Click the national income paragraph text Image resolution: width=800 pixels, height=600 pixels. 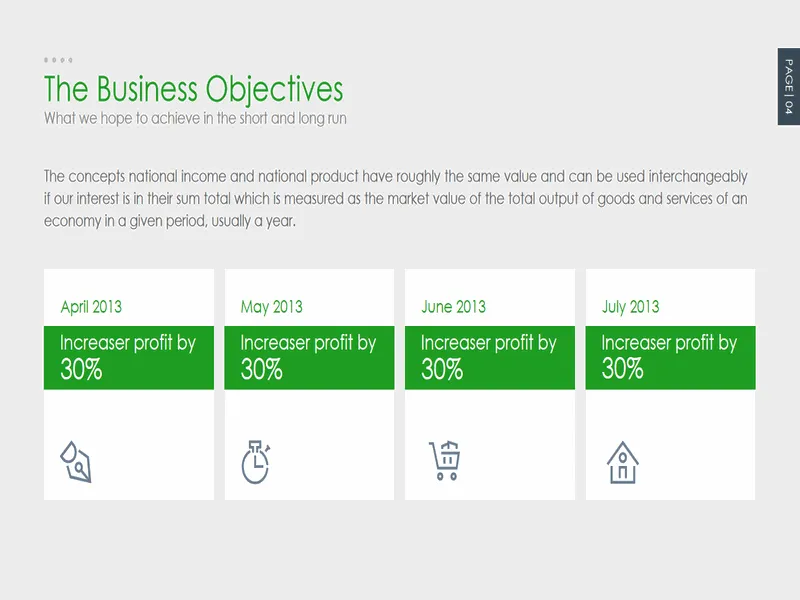[395, 198]
